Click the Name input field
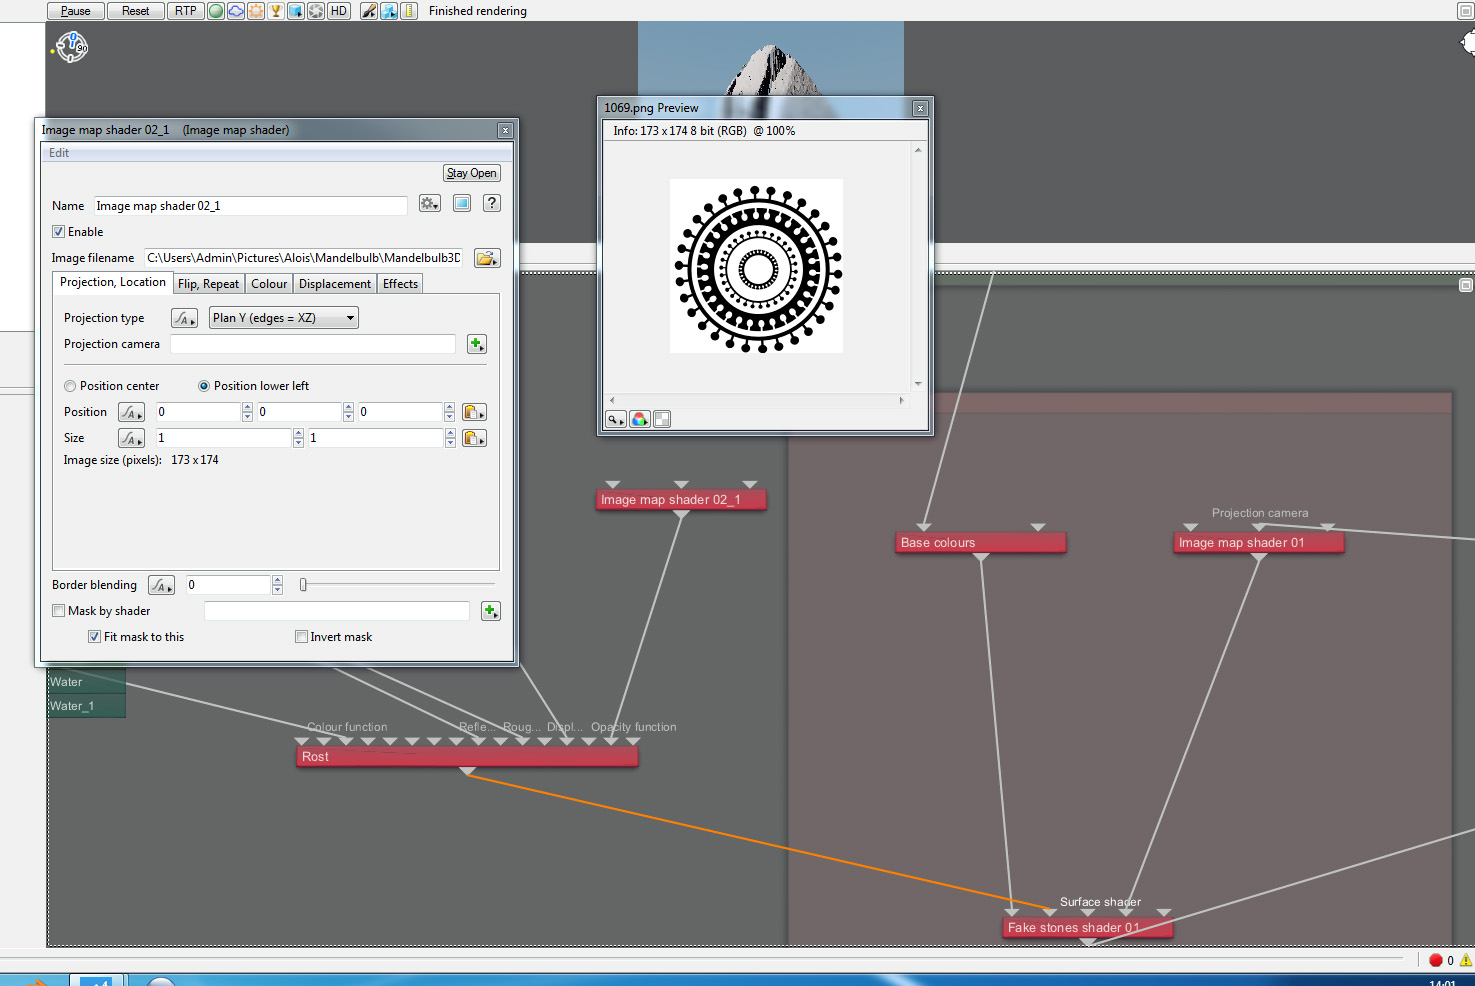1475x986 pixels. click(250, 206)
